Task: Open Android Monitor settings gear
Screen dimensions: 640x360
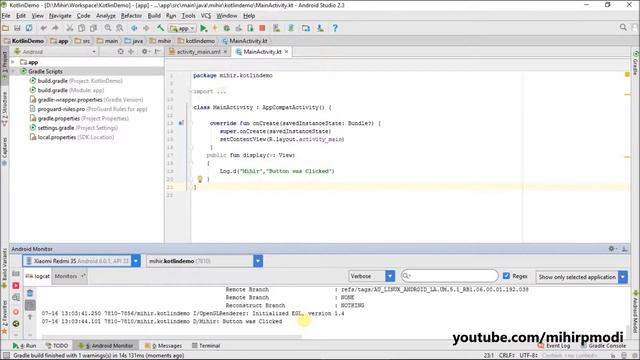Action: [611, 249]
